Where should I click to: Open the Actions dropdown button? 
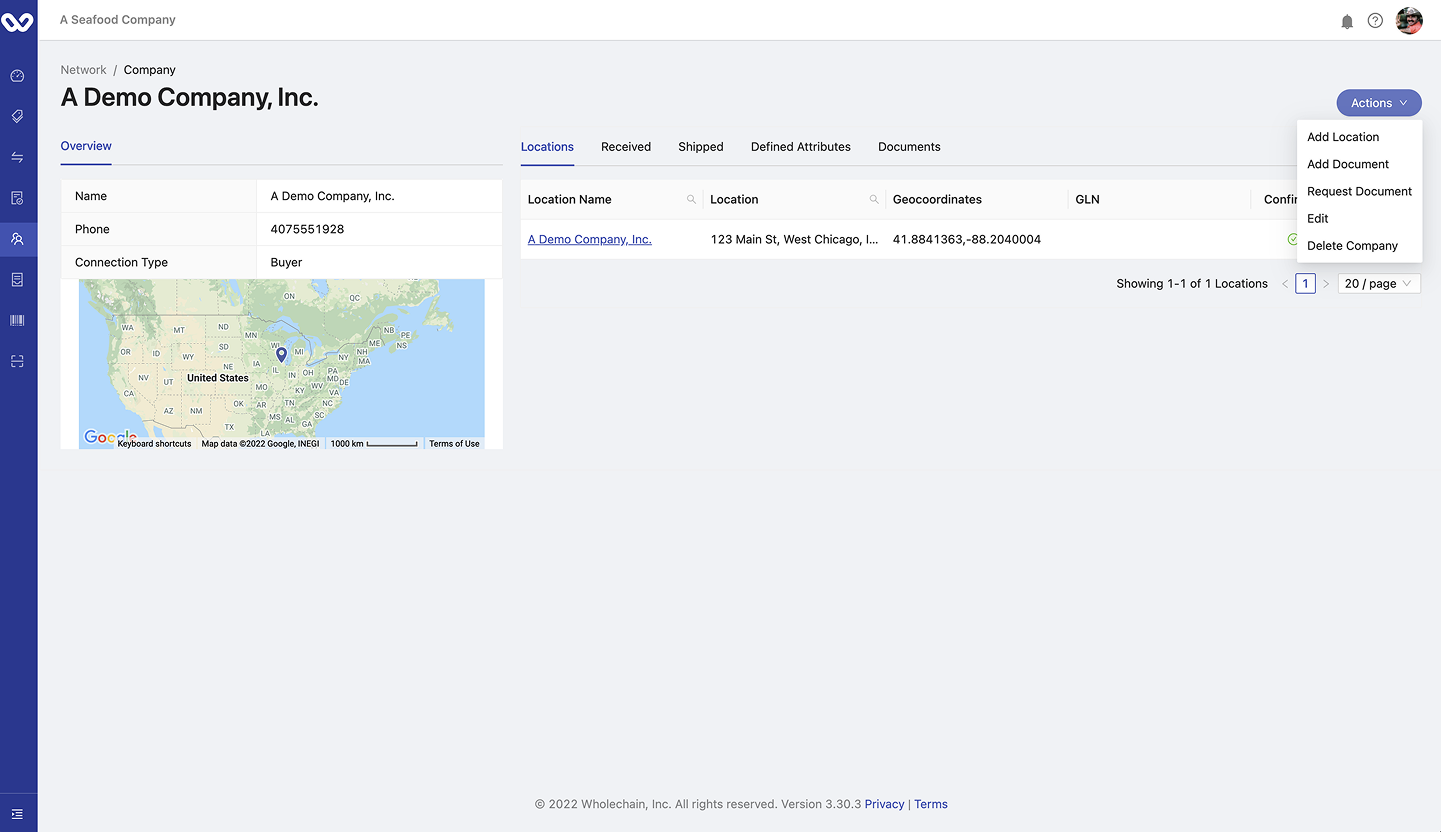coord(1378,103)
